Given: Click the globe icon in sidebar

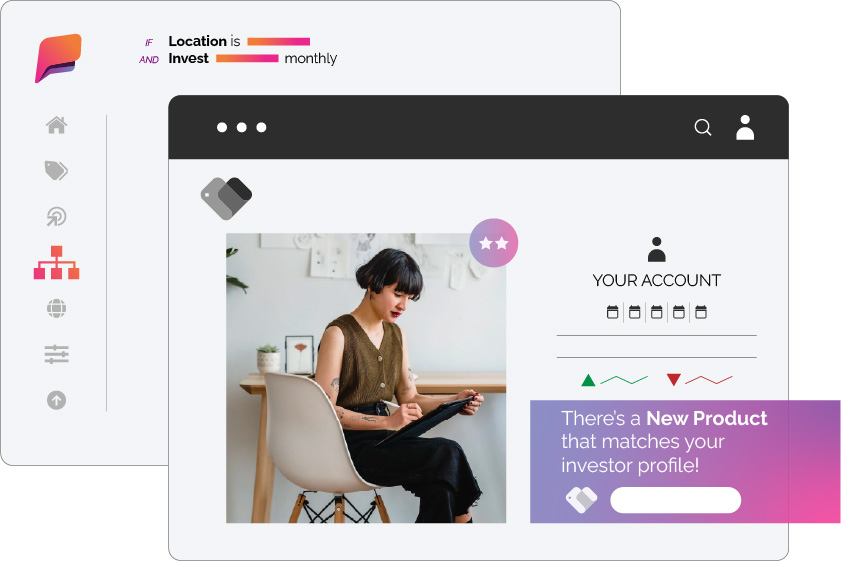Looking at the screenshot, I should 56,308.
